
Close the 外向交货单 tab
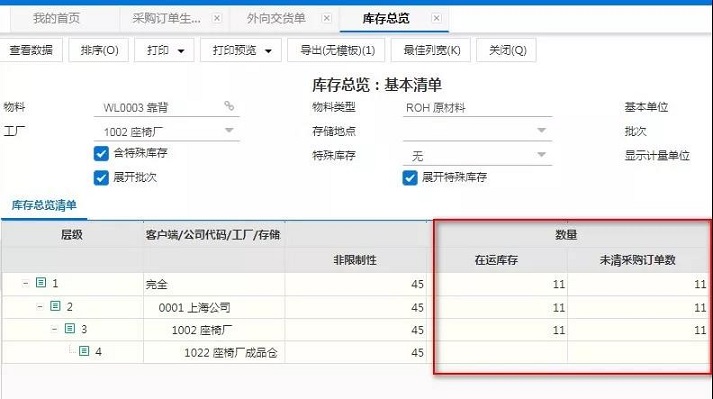point(326,18)
